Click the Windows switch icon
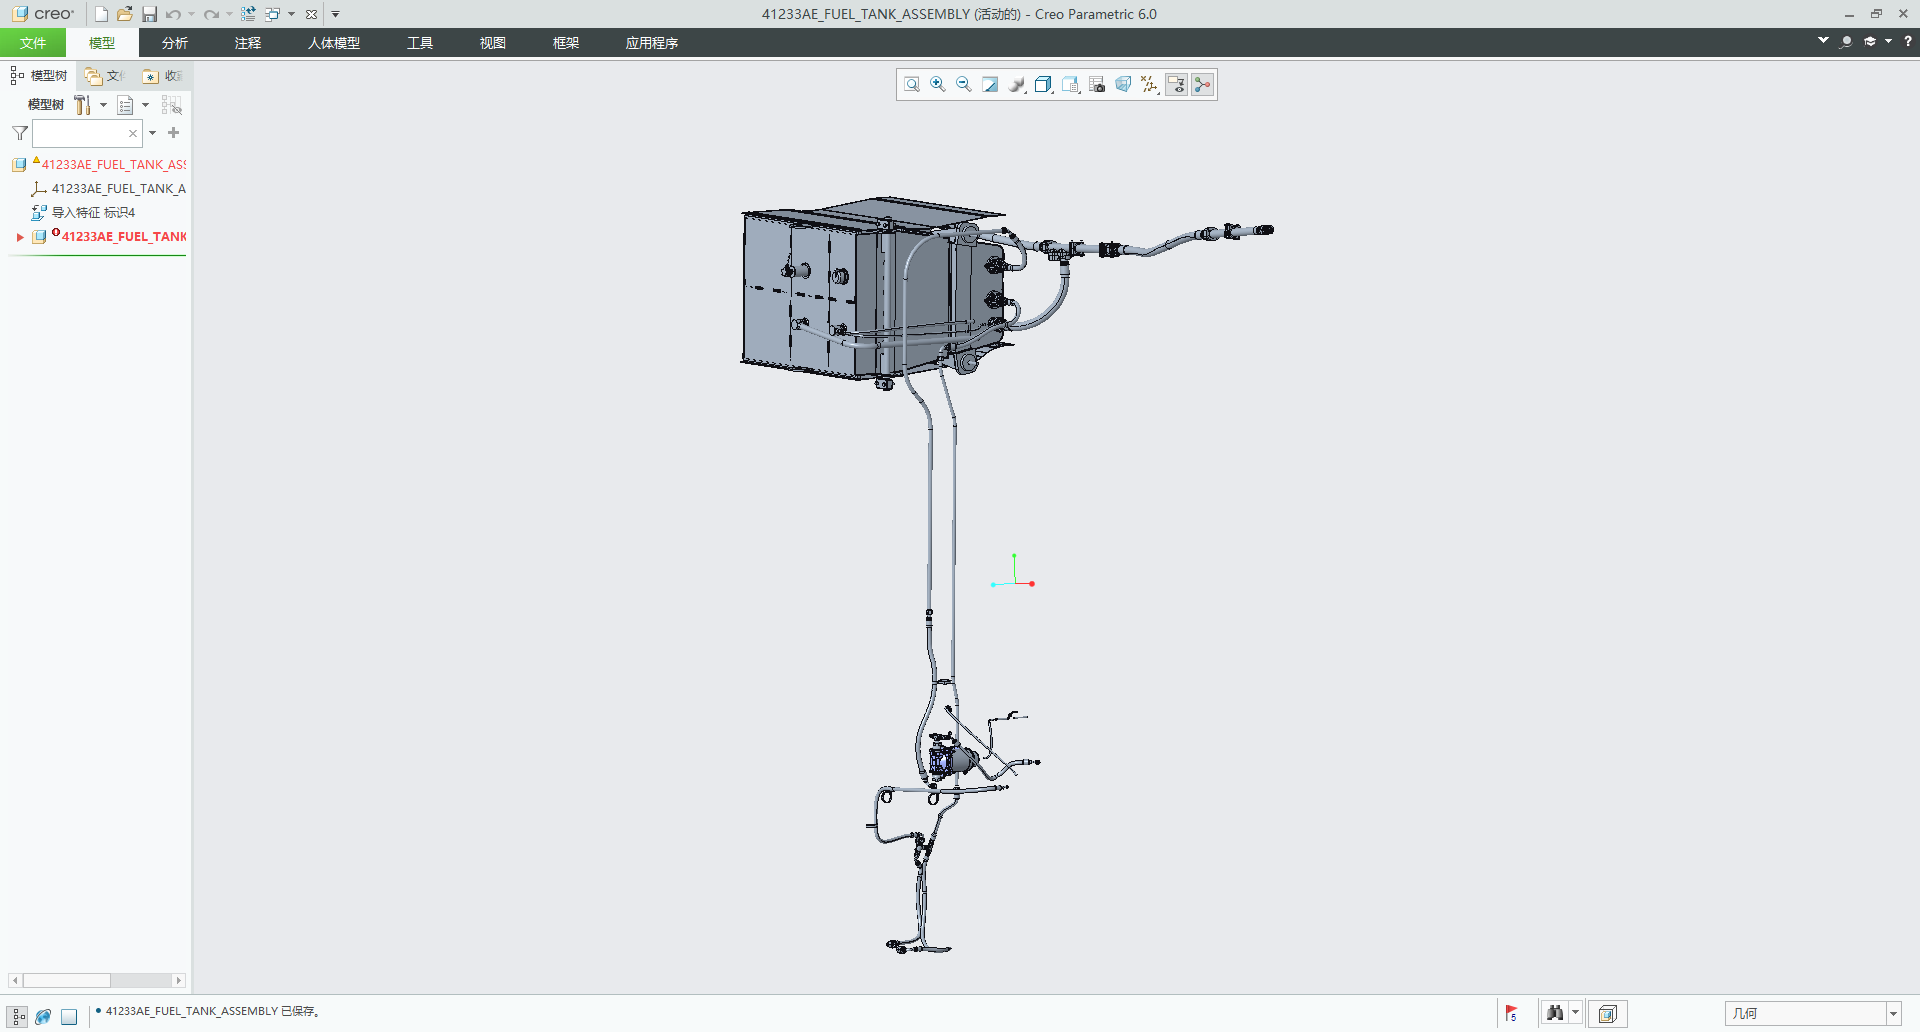This screenshot has width=1920, height=1032. 272,14
